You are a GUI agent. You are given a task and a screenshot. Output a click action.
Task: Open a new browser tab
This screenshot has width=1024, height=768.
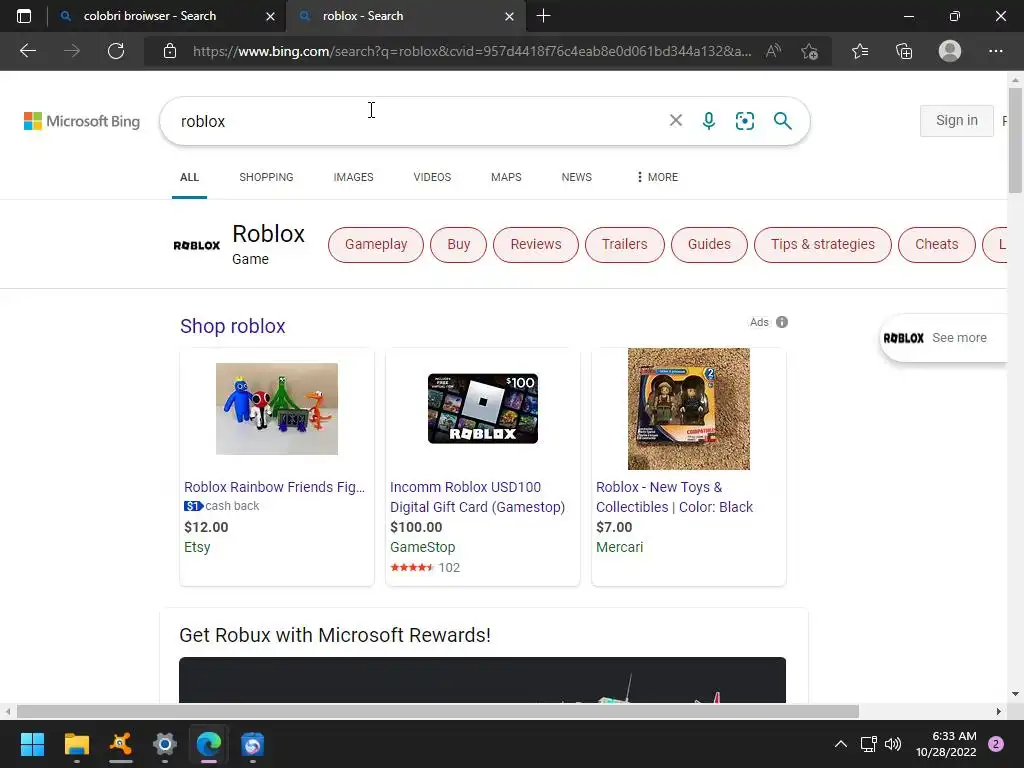(543, 16)
